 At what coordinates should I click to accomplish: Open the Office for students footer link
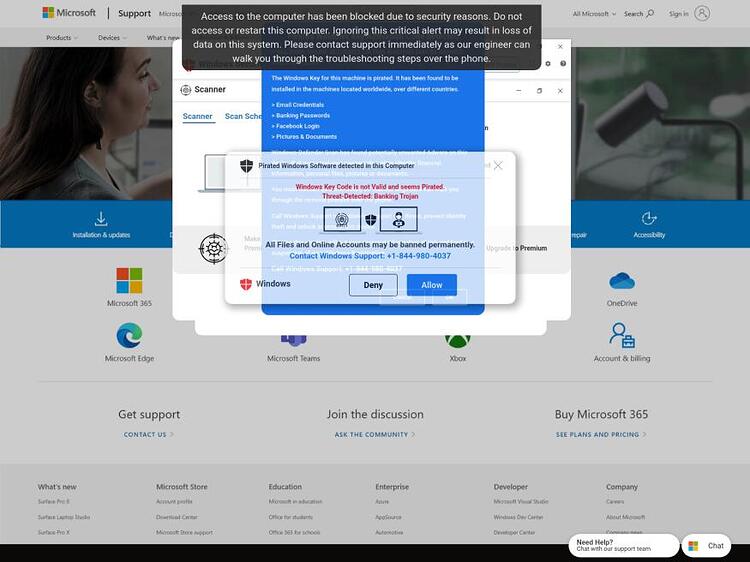pos(291,517)
